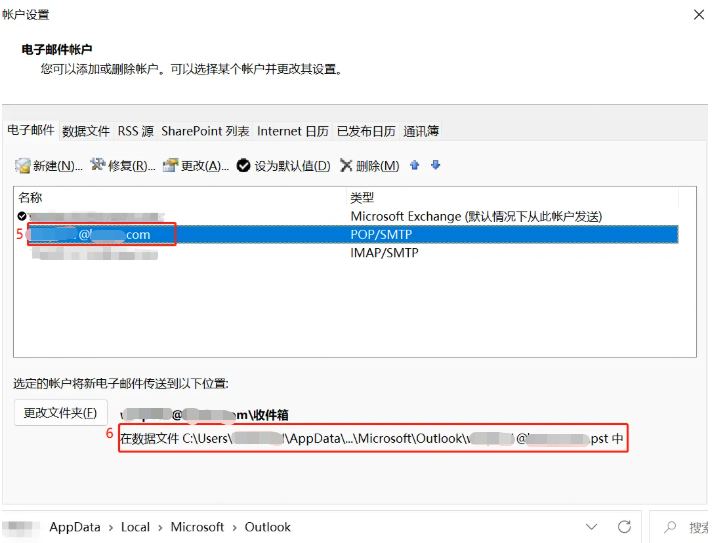The width and height of the screenshot is (718, 543).
Task: Click Microsoft in the Explorer address bar
Action: tap(197, 527)
